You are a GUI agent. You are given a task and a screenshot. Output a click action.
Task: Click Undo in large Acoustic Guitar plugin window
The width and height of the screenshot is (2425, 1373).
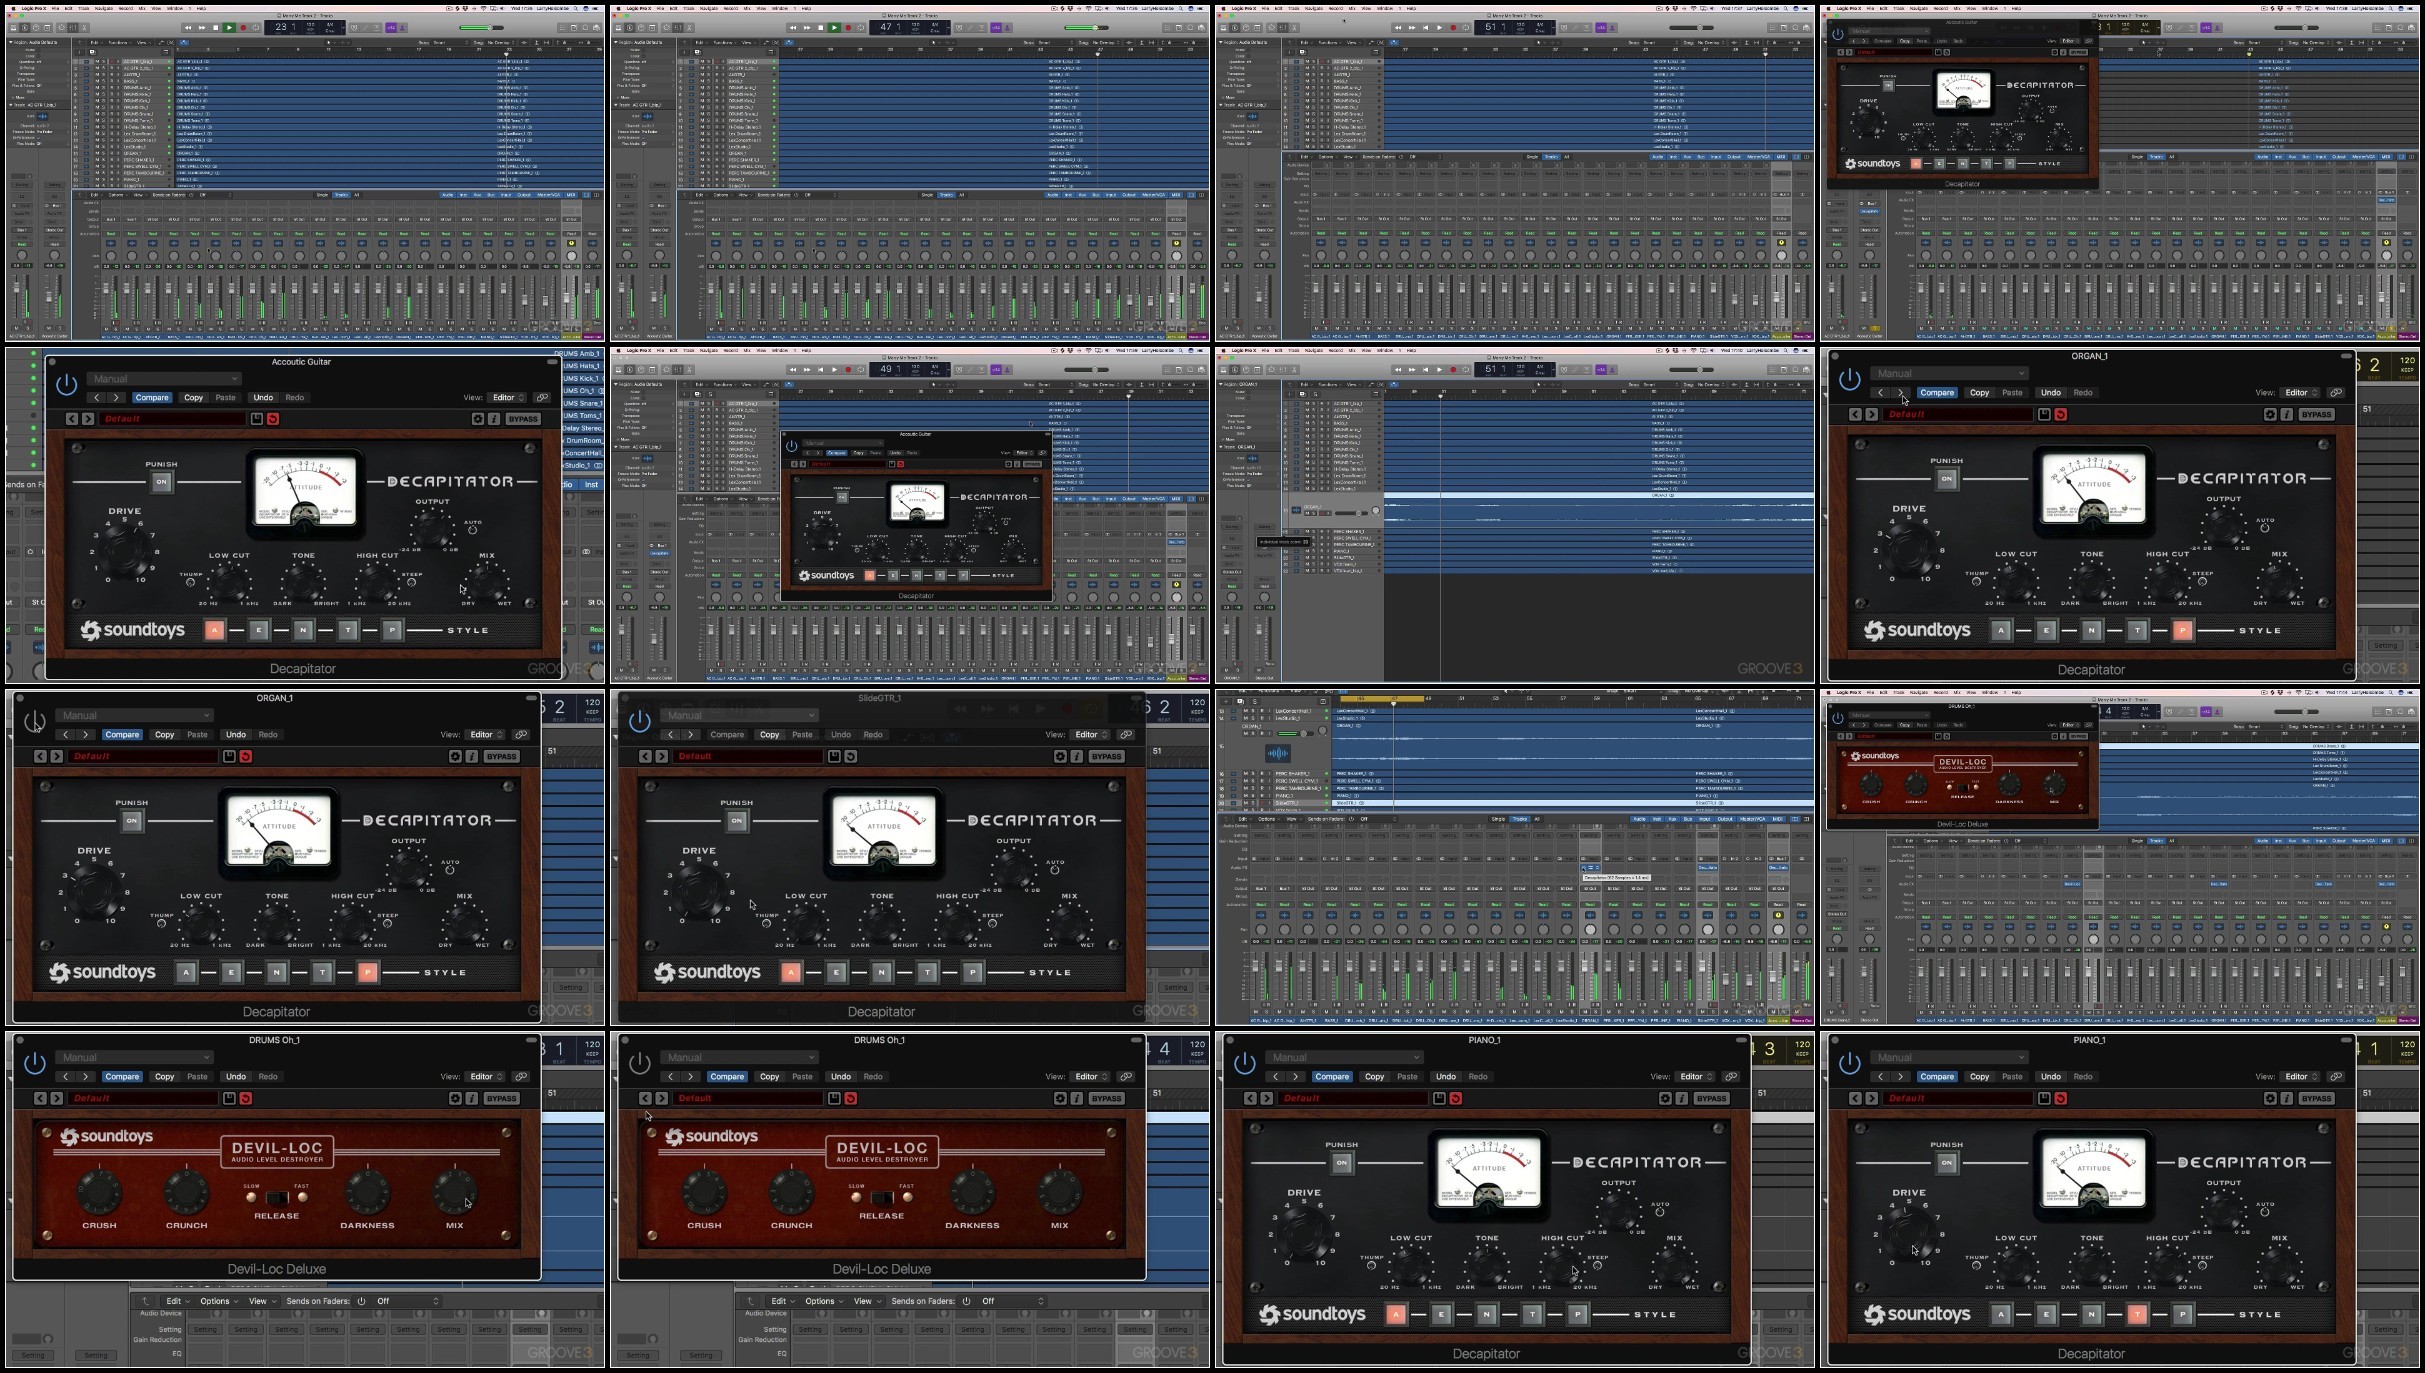263,398
